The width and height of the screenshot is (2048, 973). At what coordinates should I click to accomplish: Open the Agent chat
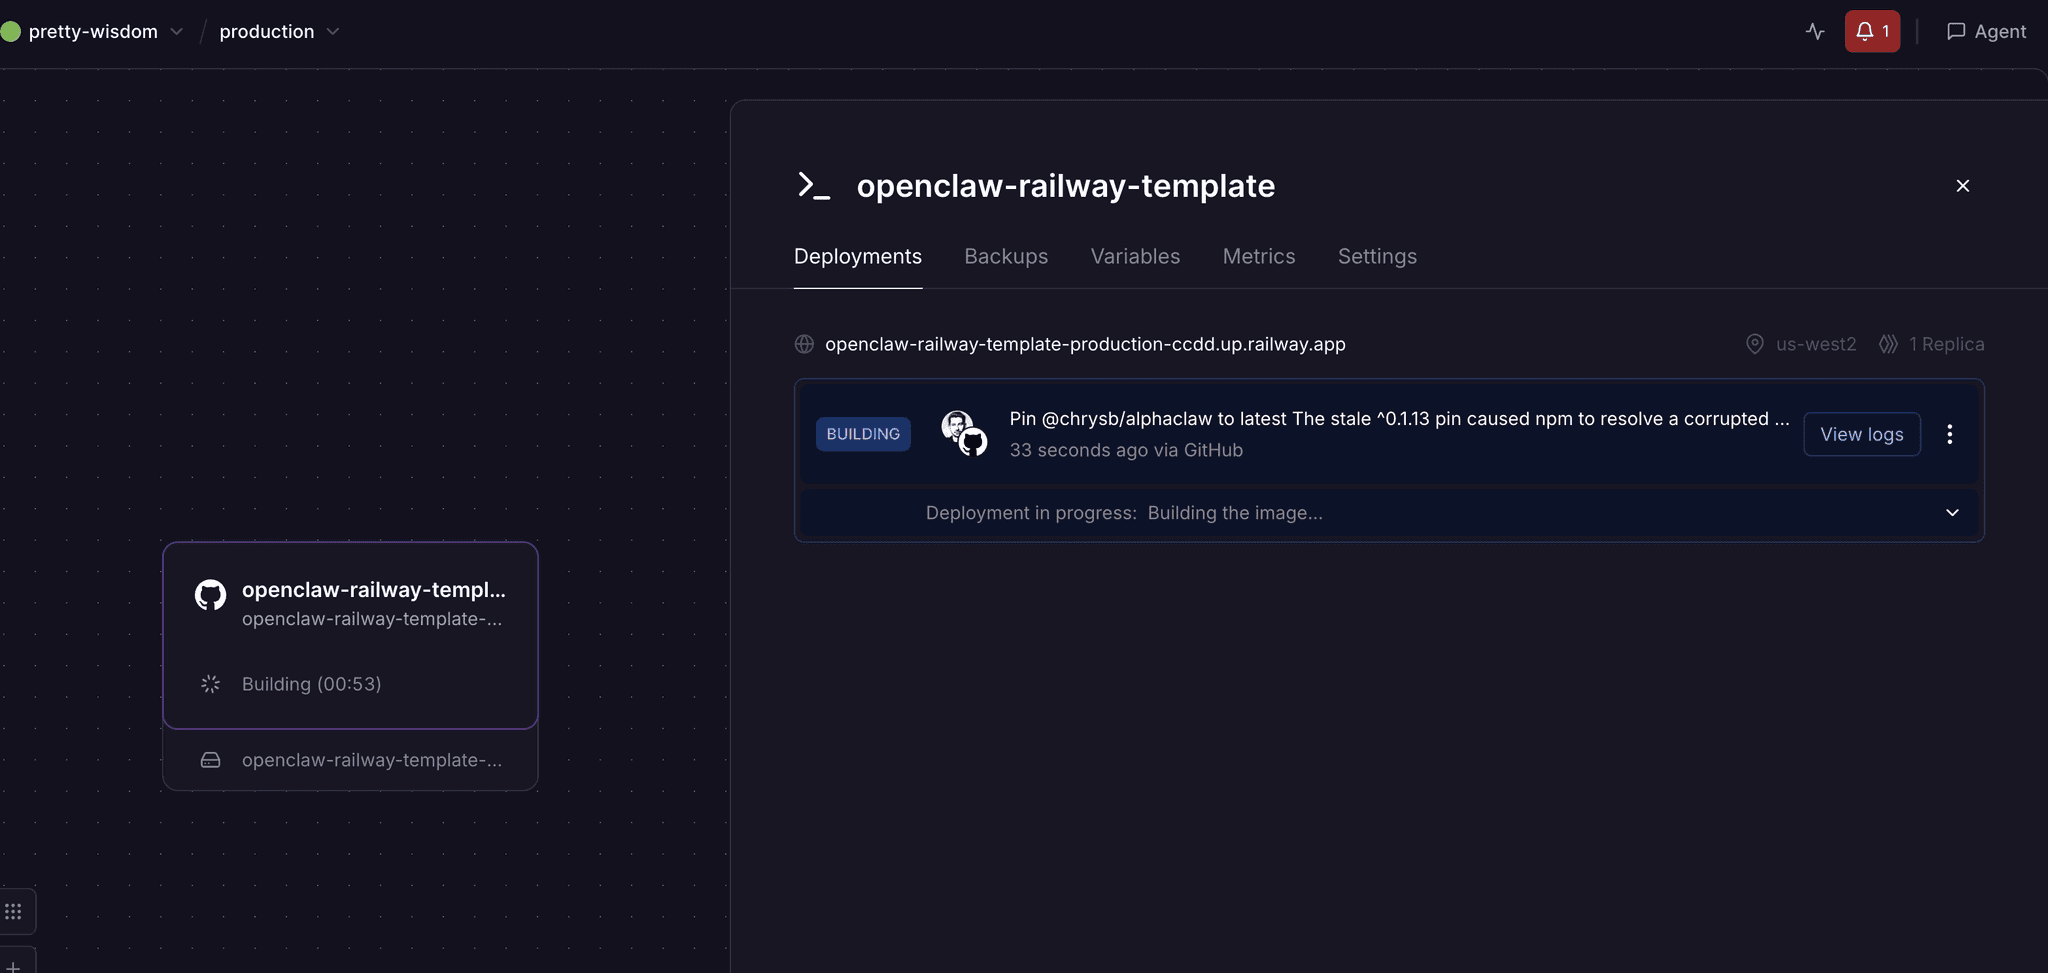coord(1986,32)
